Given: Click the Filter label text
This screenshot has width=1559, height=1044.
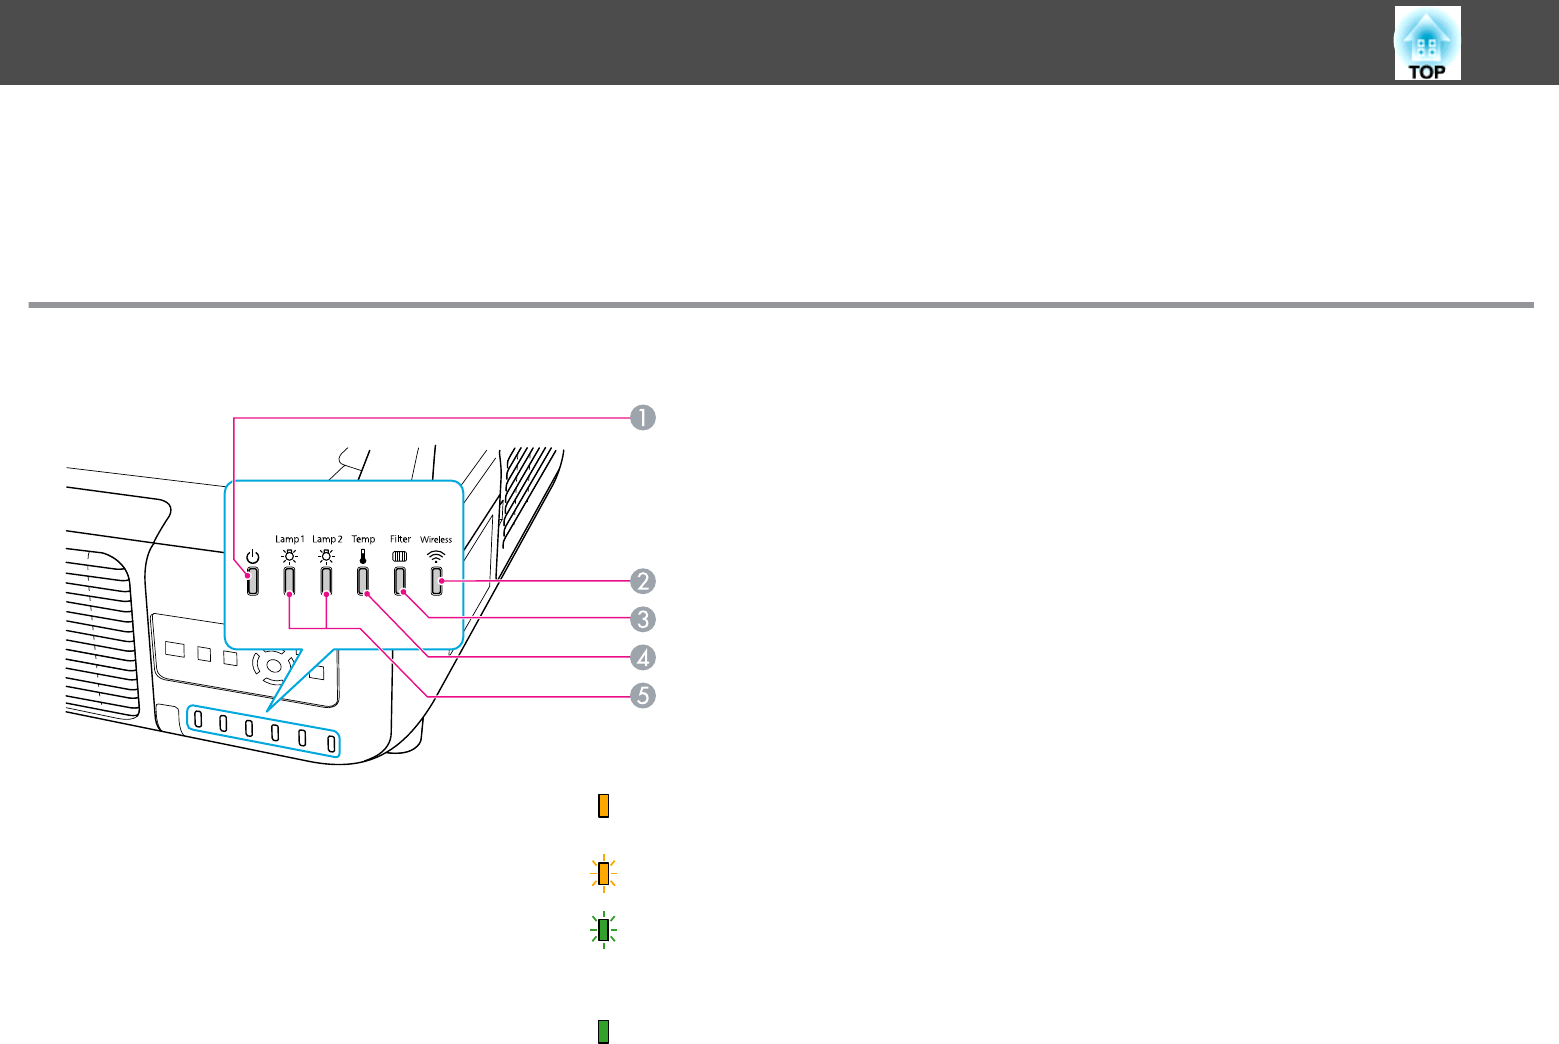Looking at the screenshot, I should coord(400,539).
